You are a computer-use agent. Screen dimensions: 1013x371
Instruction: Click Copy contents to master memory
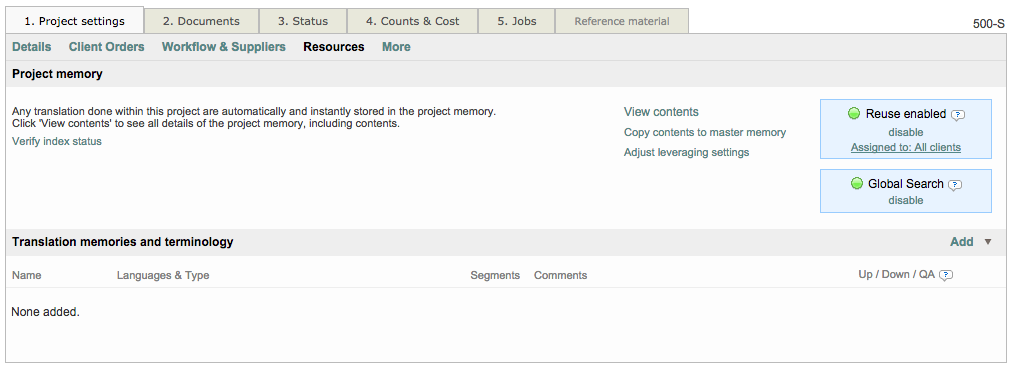pos(705,132)
